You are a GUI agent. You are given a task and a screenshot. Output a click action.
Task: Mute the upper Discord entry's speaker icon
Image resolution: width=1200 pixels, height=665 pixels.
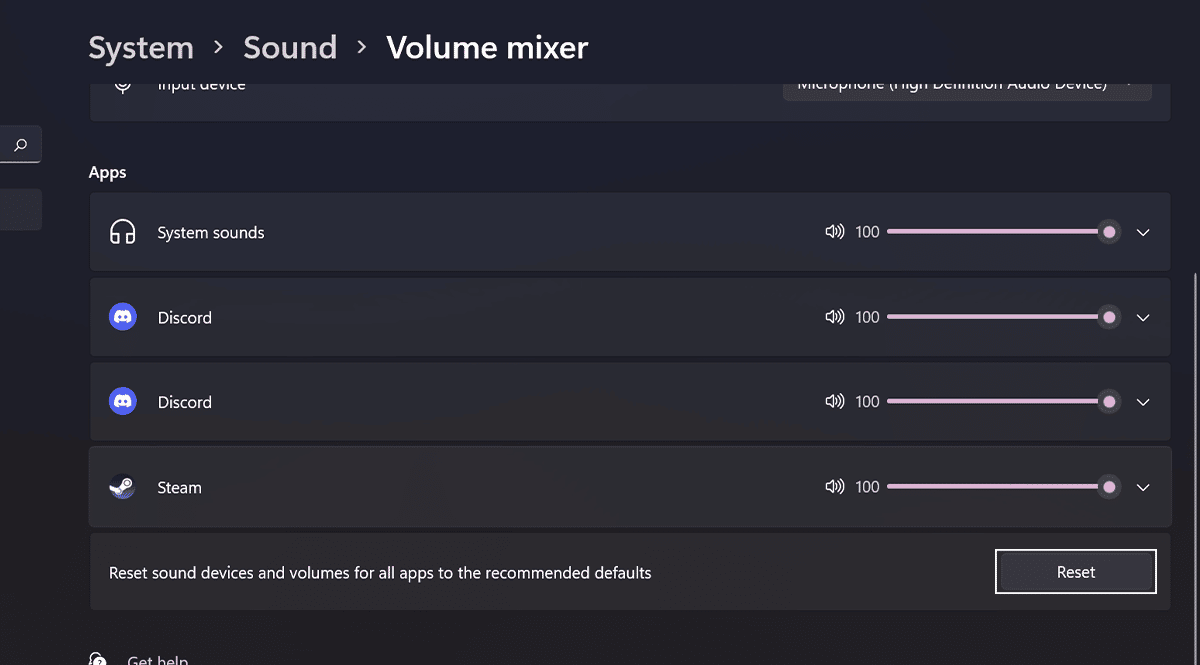[x=834, y=317]
